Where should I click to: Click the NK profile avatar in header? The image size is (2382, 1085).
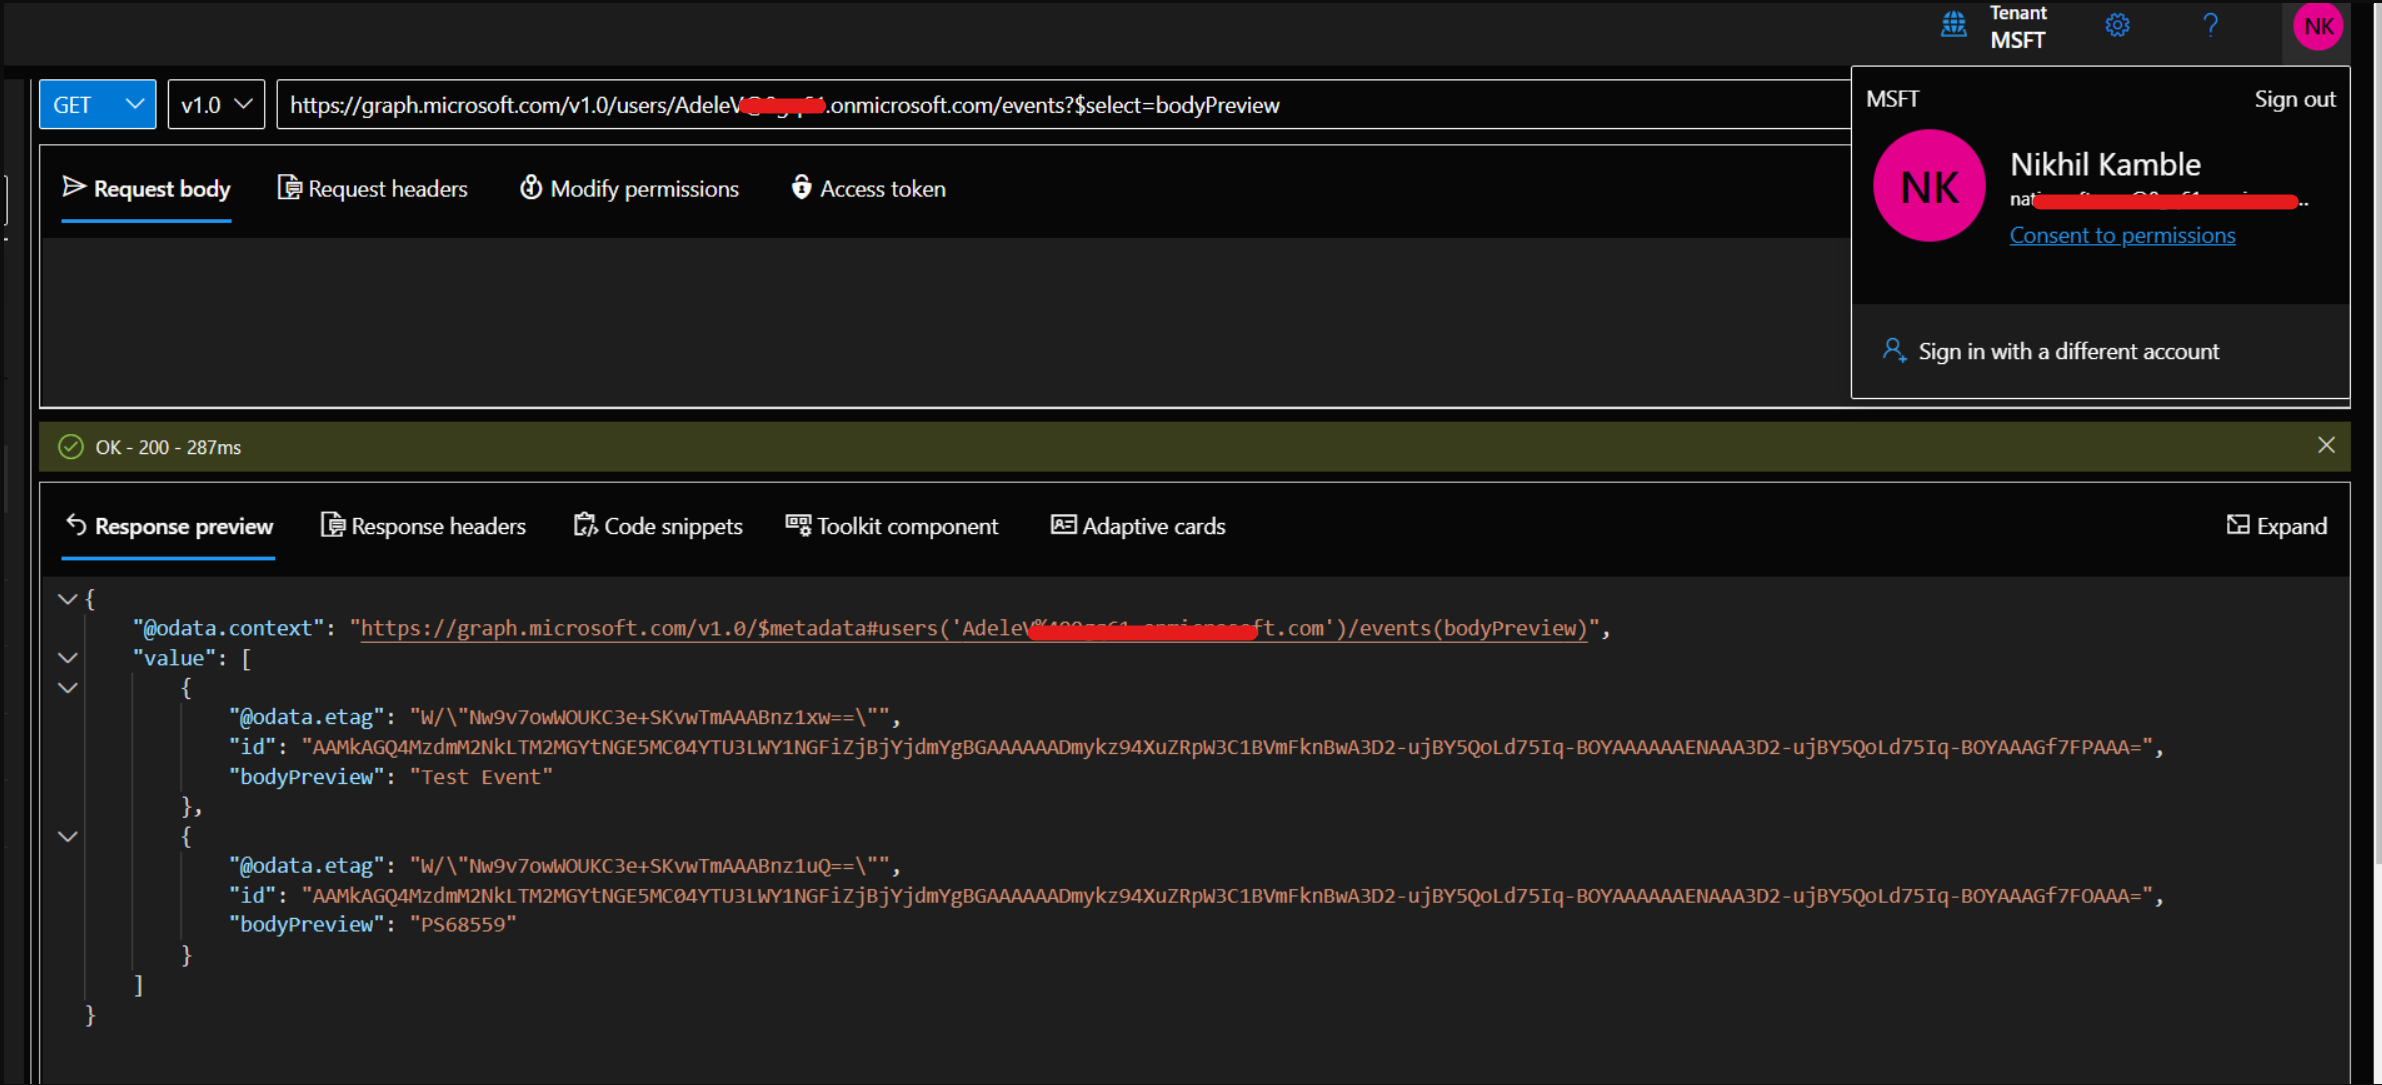2319,27
